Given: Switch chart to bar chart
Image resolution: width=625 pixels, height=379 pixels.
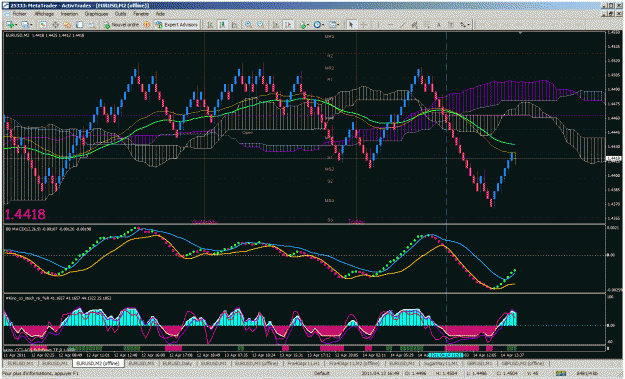Looking at the screenshot, I should pyautogui.click(x=210, y=25).
